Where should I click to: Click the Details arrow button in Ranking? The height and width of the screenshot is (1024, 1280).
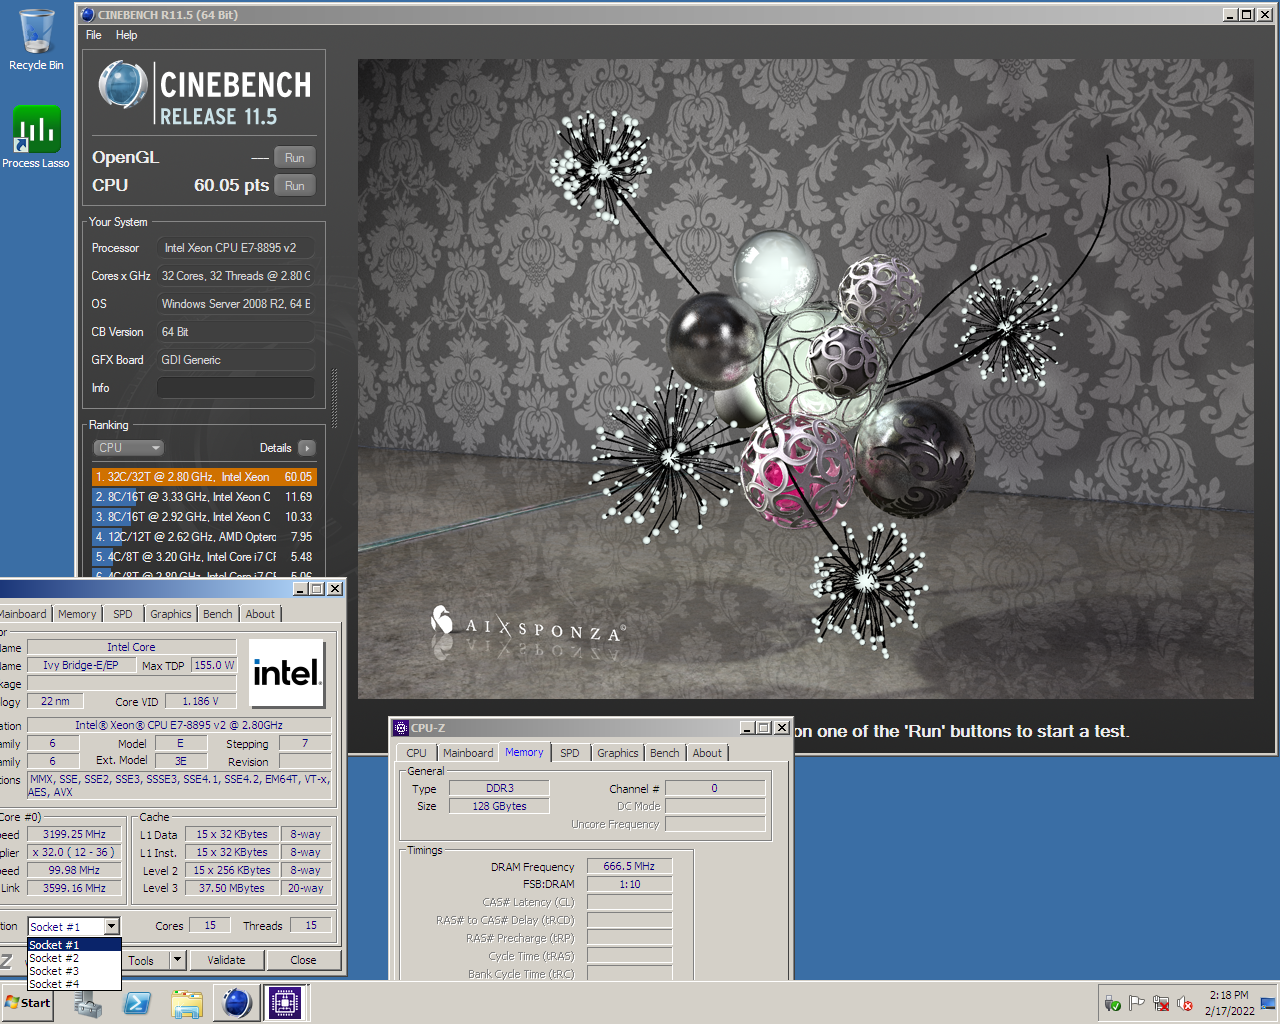click(x=306, y=448)
